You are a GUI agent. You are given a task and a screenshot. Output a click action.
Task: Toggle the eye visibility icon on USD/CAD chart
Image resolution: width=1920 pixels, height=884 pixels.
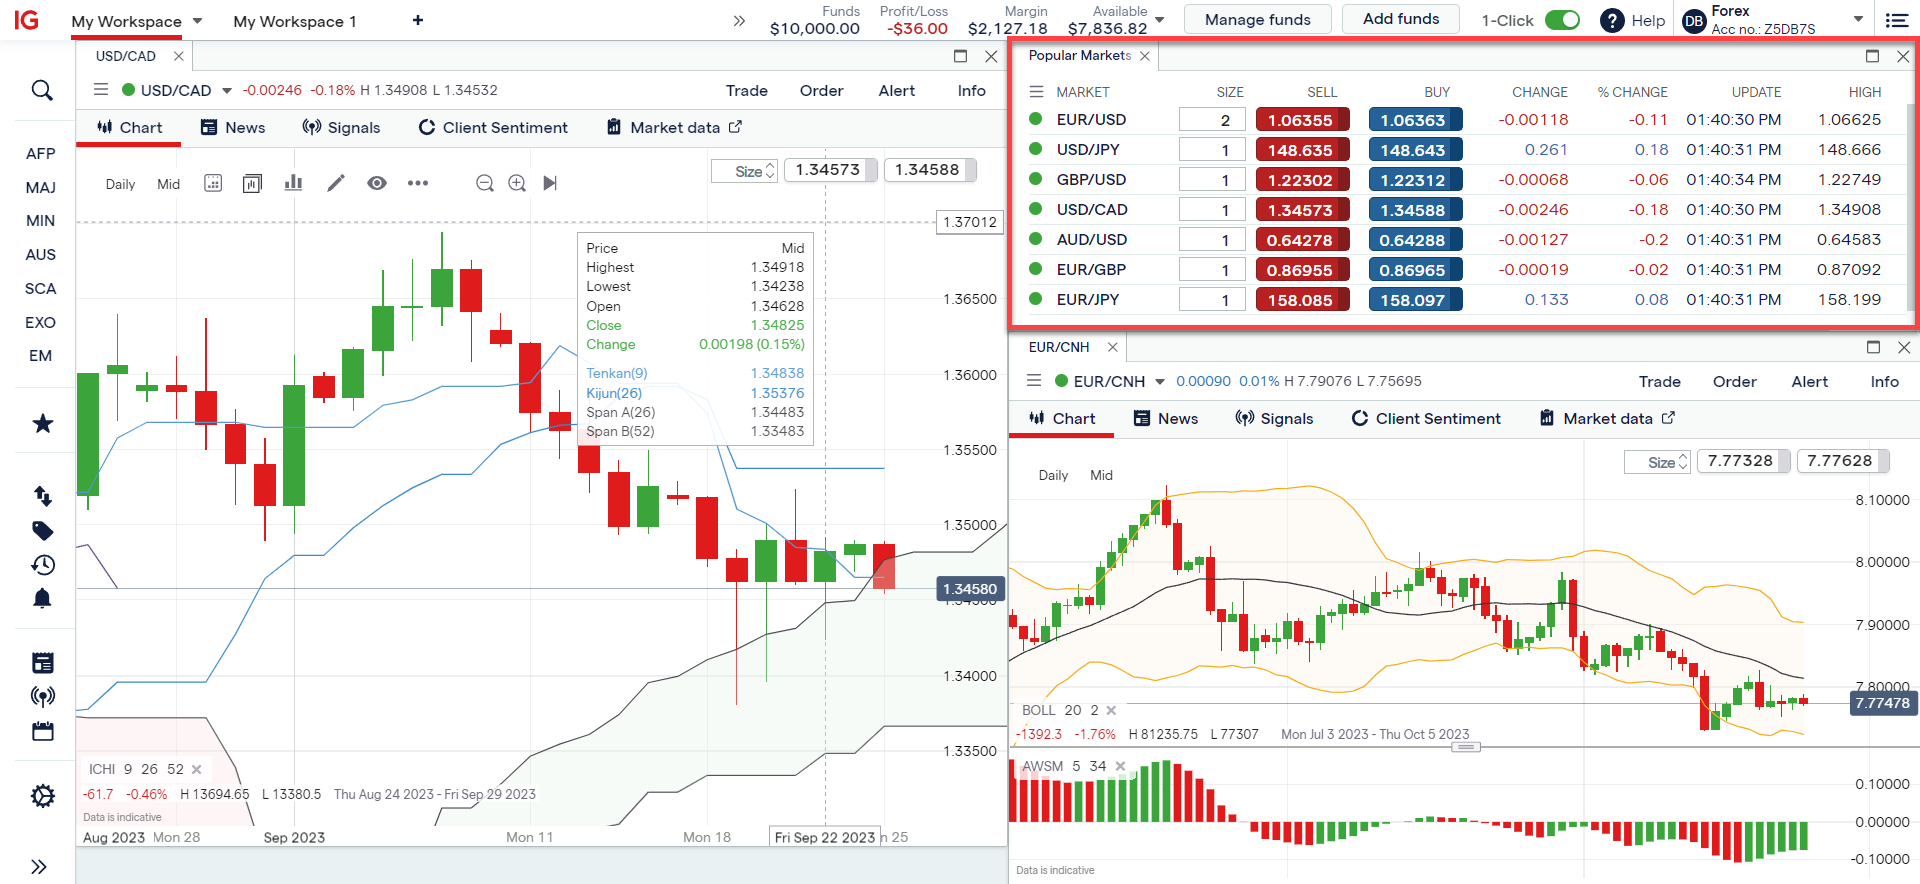coord(377,183)
